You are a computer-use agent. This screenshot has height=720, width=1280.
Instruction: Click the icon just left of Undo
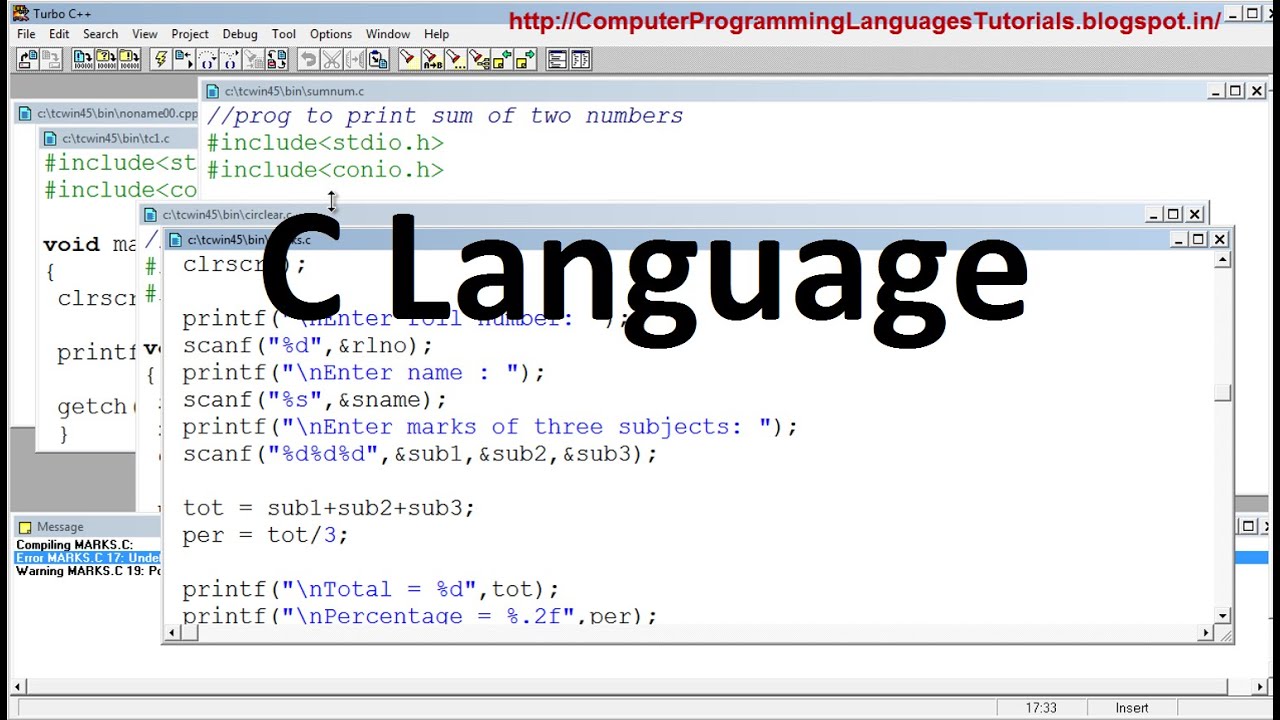[x=276, y=60]
